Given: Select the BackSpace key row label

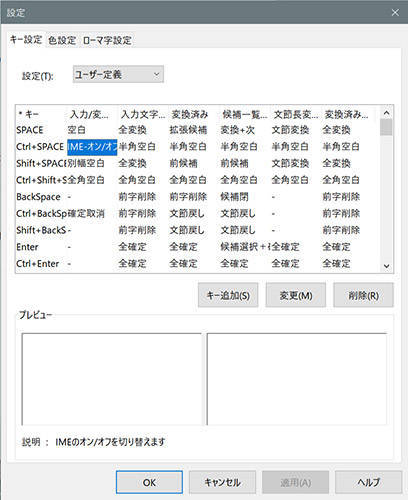Looking at the screenshot, I should (38, 197).
